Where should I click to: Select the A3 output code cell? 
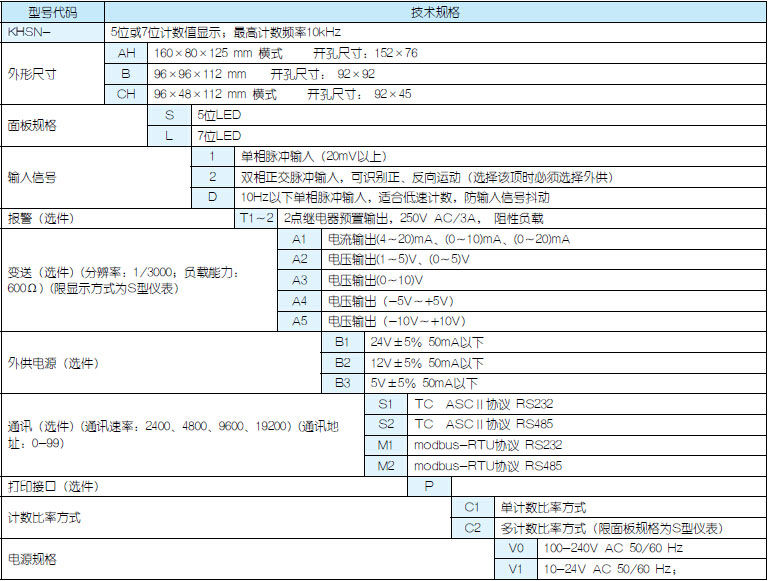[300, 280]
